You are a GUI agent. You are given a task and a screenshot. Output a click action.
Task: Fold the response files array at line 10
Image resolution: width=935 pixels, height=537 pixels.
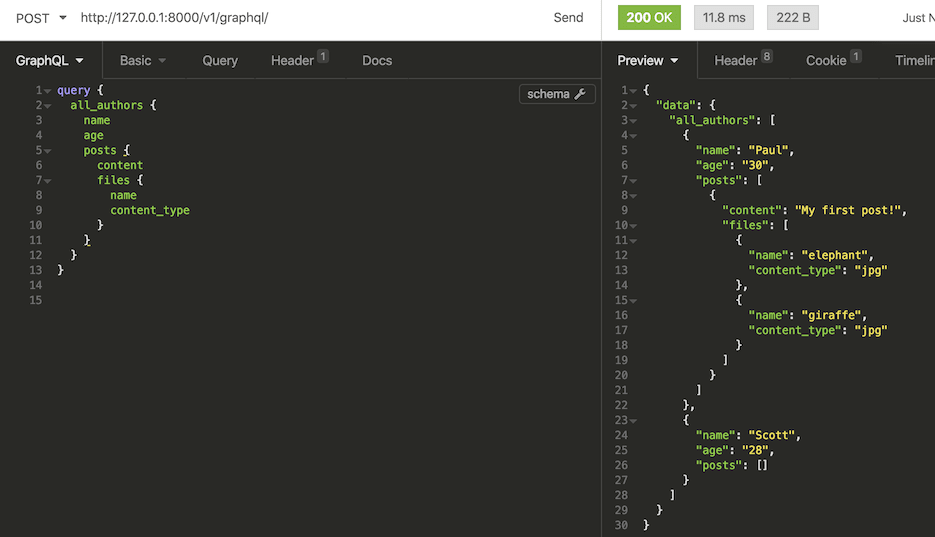(x=633, y=226)
